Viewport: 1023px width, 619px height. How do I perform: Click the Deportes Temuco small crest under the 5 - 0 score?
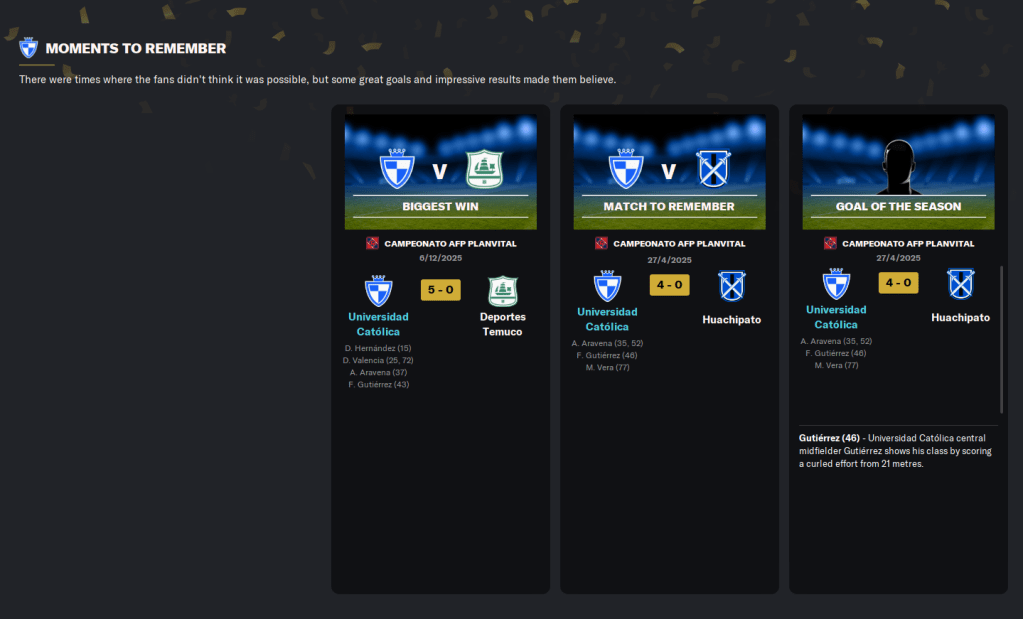pos(503,291)
